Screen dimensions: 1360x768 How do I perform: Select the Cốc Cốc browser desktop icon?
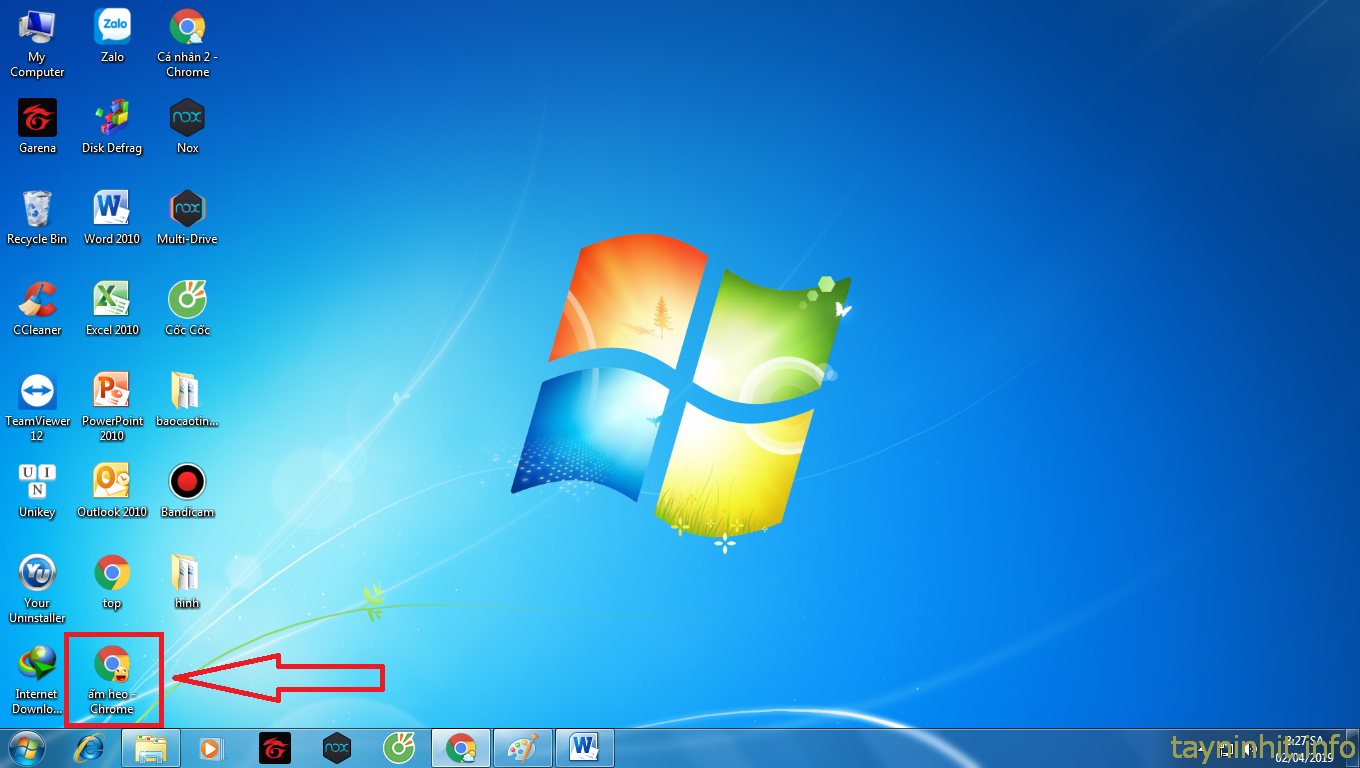tap(187, 300)
